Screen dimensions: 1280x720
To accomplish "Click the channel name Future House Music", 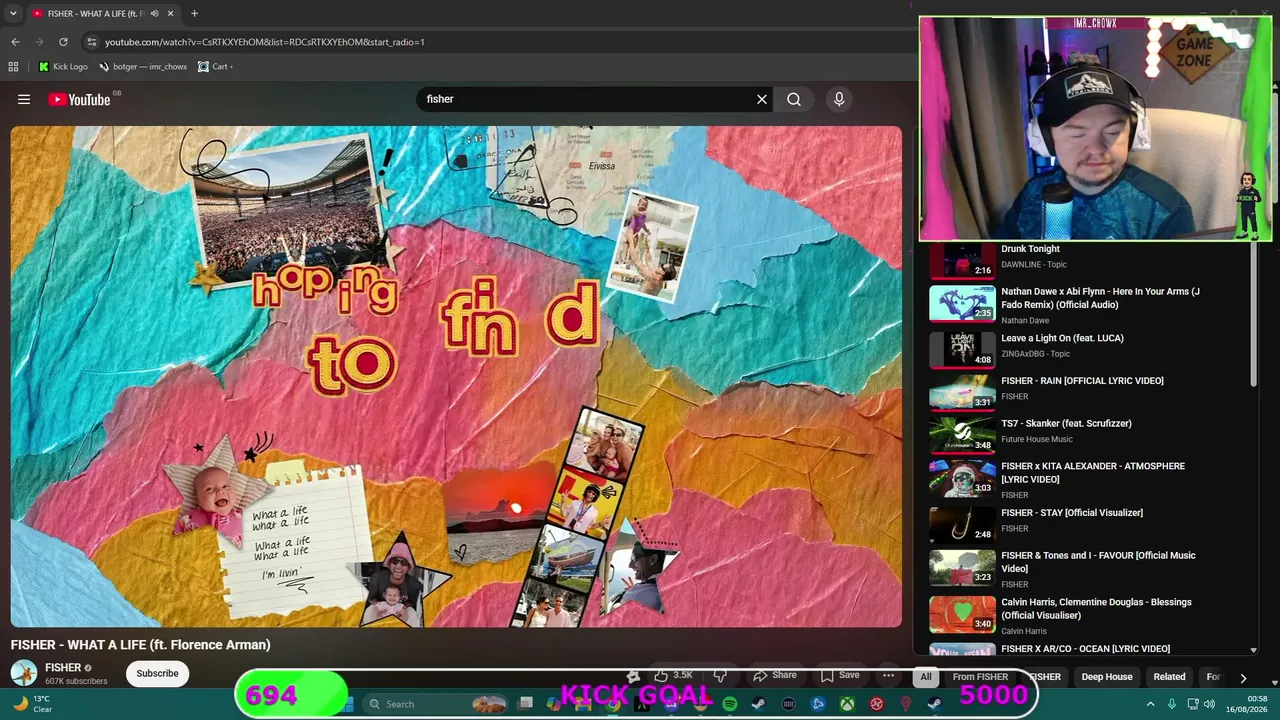I will 1037,439.
